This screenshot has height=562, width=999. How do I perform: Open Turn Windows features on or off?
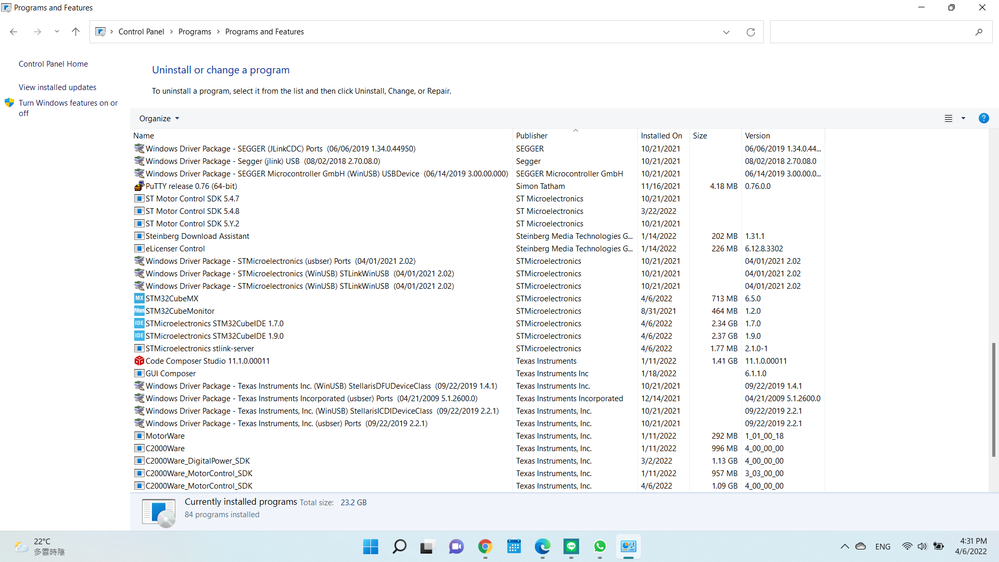(68, 108)
